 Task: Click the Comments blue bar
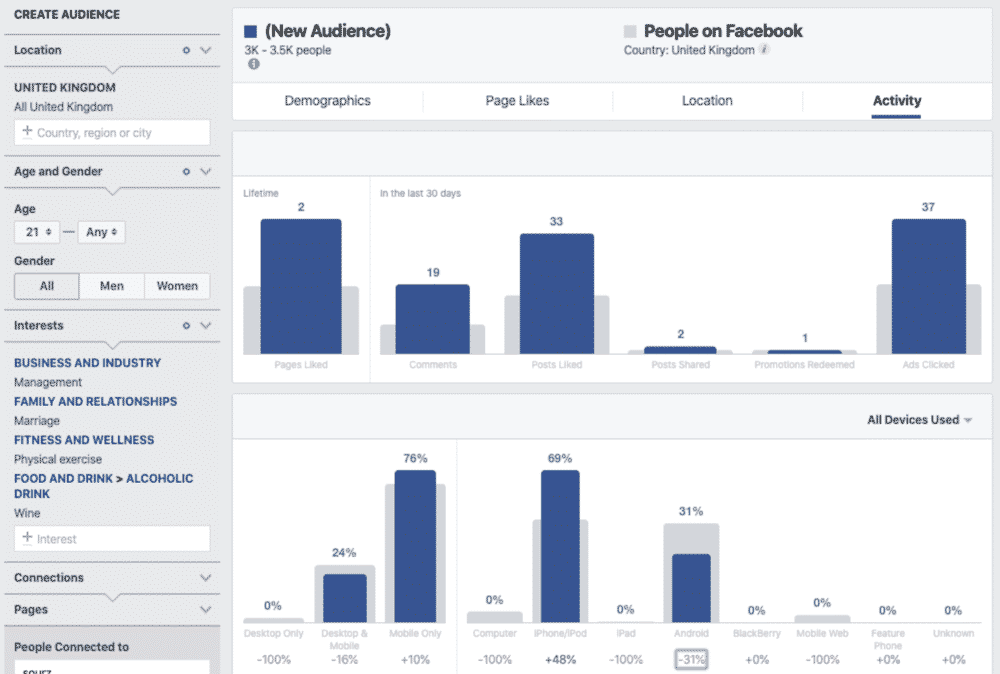[432, 319]
